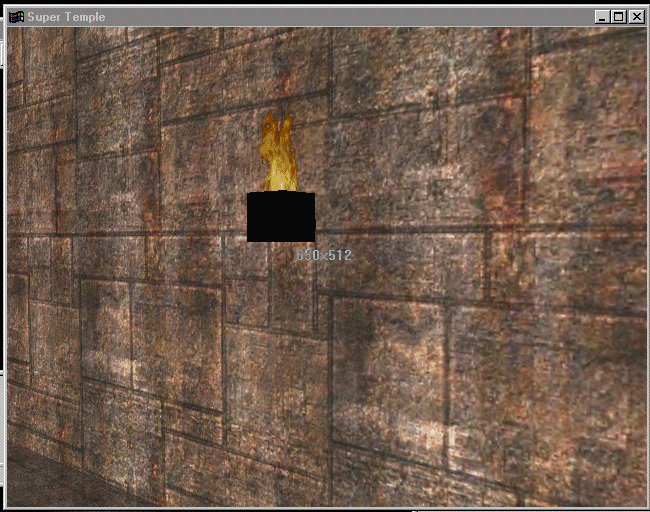Click the "Super Temple" title text
650x512 pixels.
click(66, 17)
